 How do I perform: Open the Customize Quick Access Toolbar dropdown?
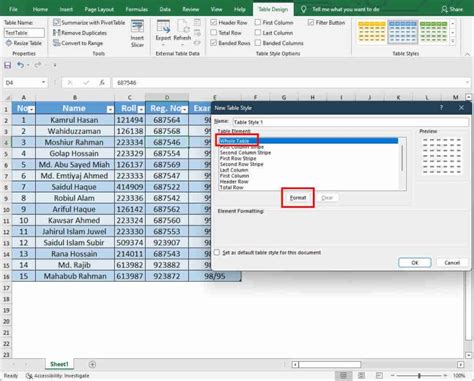tap(55, 65)
